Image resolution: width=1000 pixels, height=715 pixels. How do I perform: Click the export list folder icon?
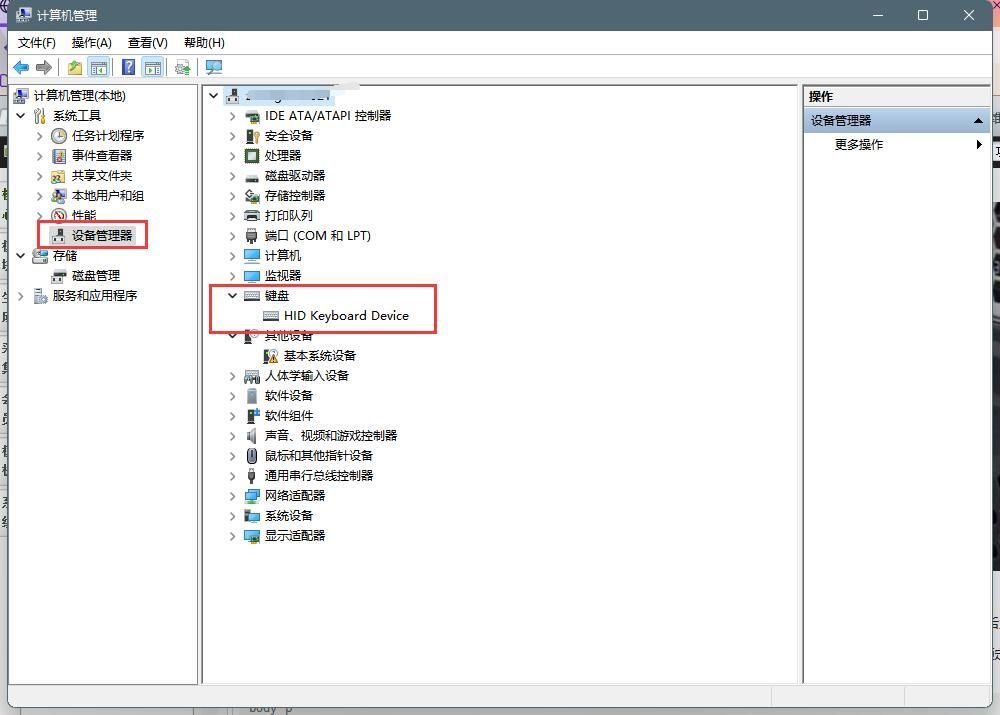pos(73,66)
